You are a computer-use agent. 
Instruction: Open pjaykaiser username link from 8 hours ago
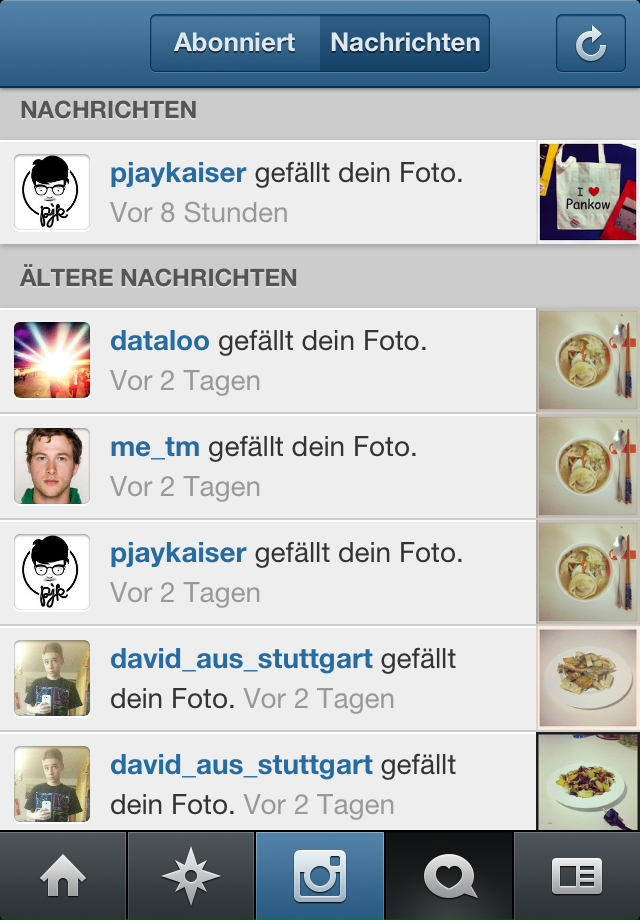(x=178, y=173)
